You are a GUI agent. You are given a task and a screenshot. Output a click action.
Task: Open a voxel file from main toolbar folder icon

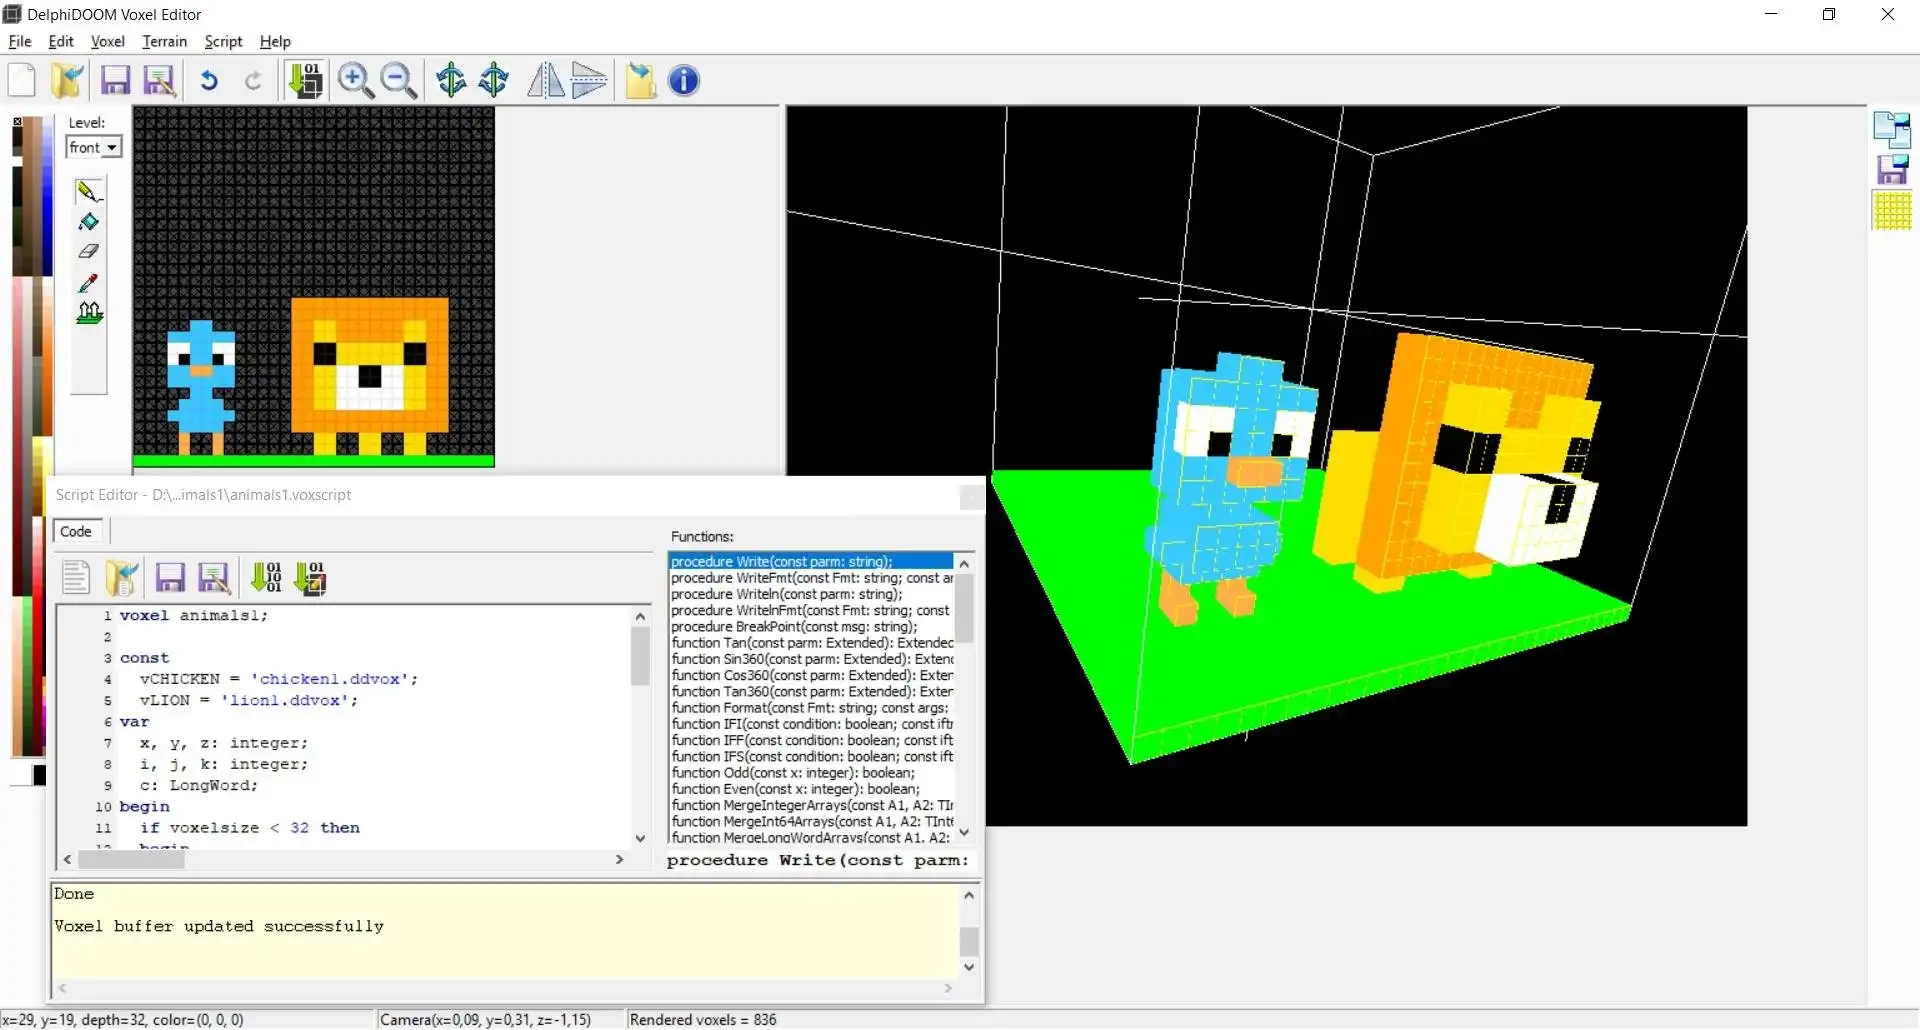[67, 80]
